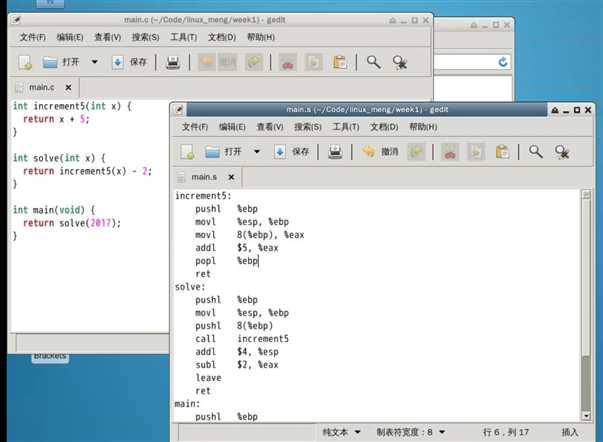Open 纯文本 syntax highlighting dropdown
The image size is (603, 442).
pos(341,432)
